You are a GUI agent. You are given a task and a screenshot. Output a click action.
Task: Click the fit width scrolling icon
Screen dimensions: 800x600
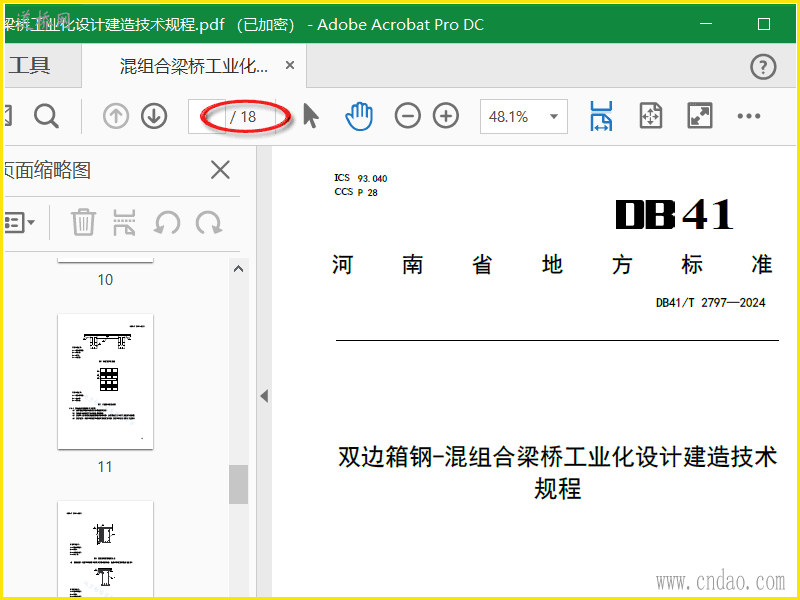tap(602, 116)
